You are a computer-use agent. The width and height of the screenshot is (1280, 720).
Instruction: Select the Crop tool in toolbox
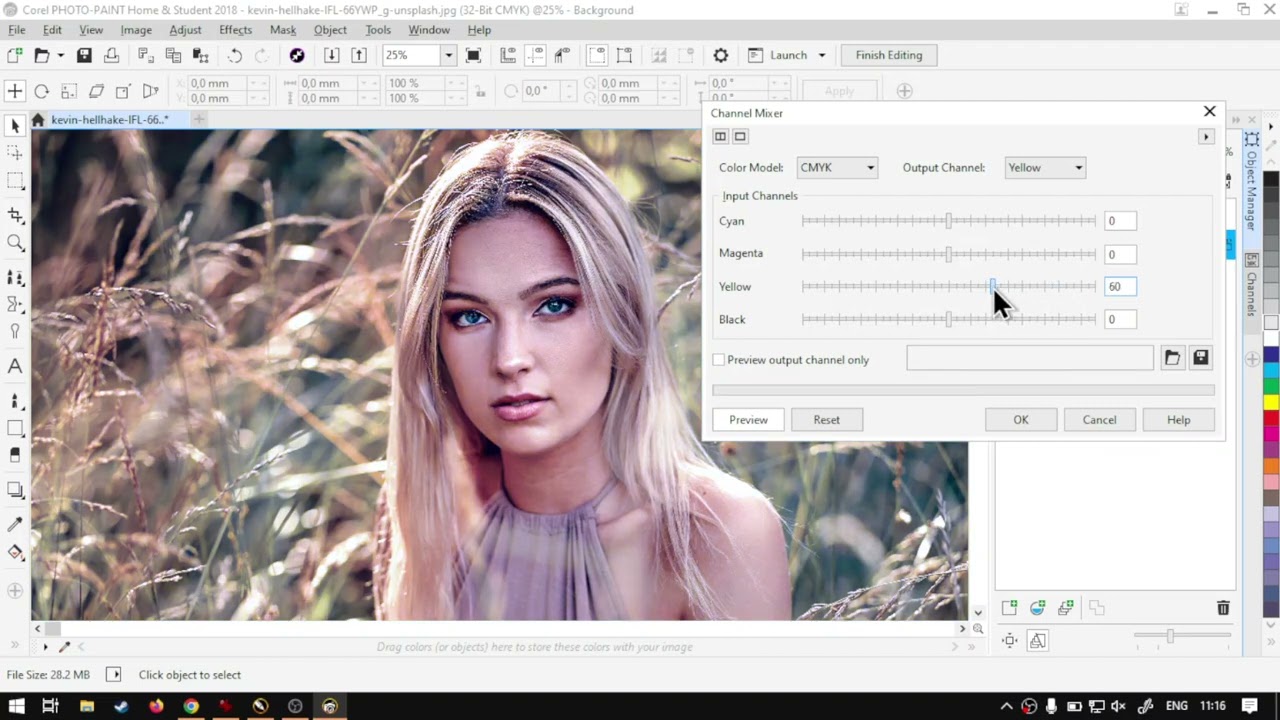click(x=15, y=215)
